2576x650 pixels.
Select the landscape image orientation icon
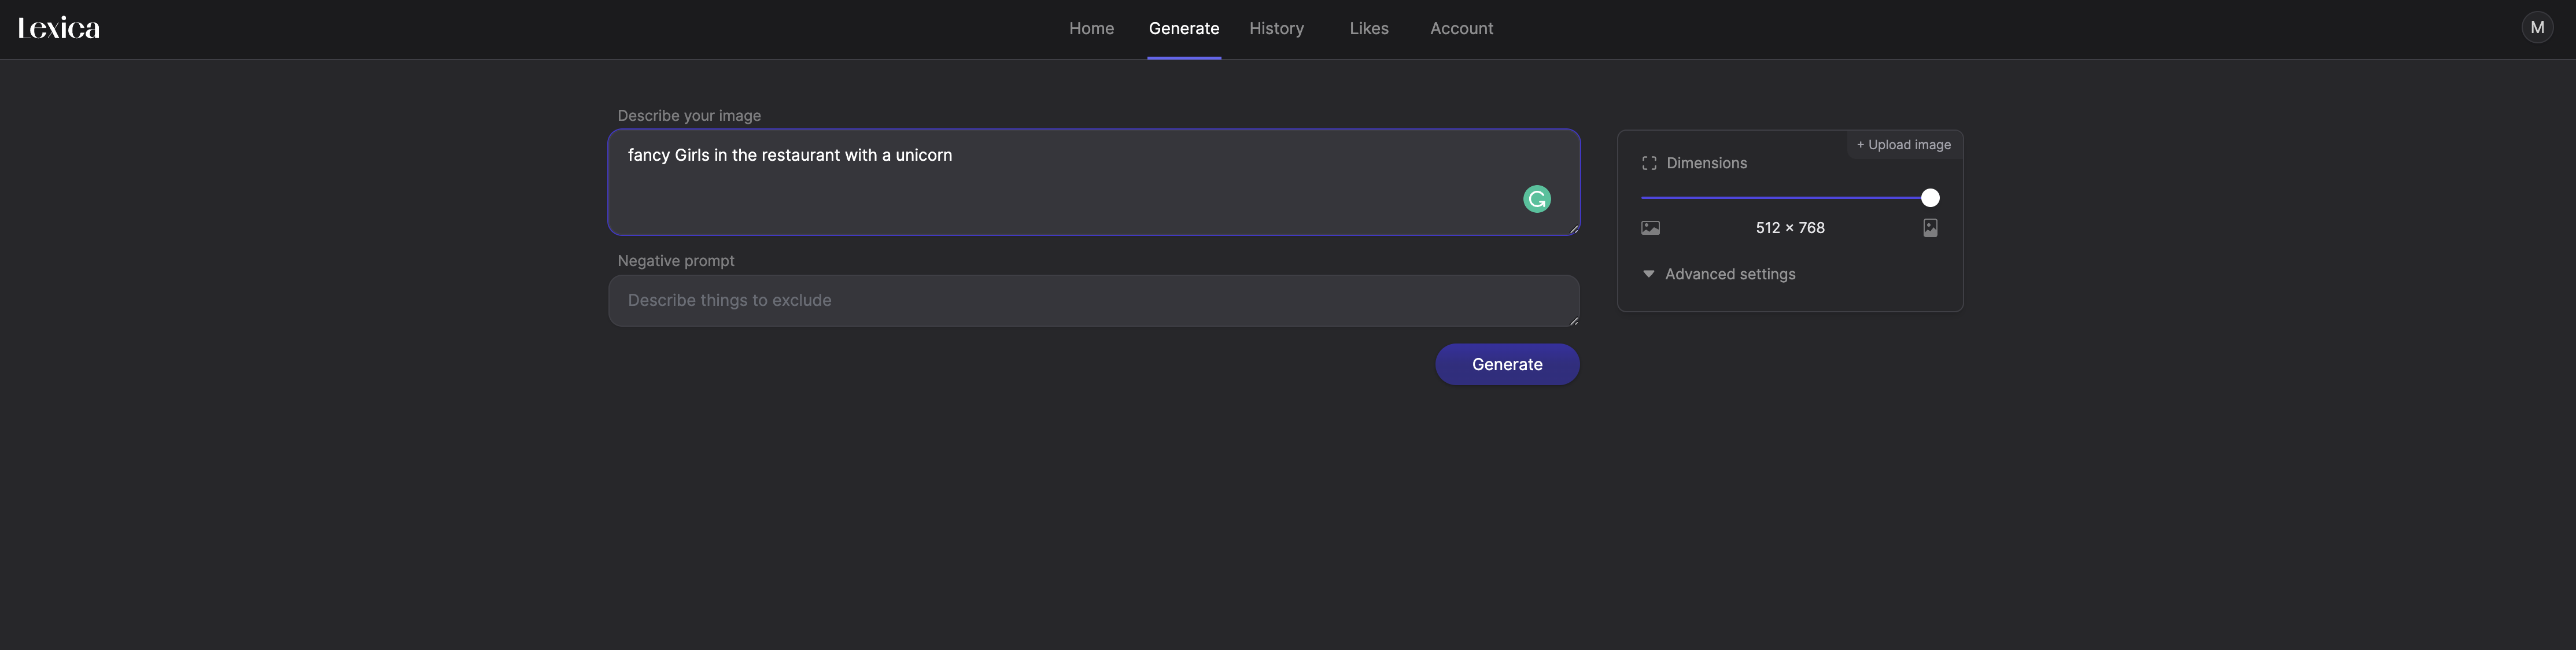point(1650,228)
